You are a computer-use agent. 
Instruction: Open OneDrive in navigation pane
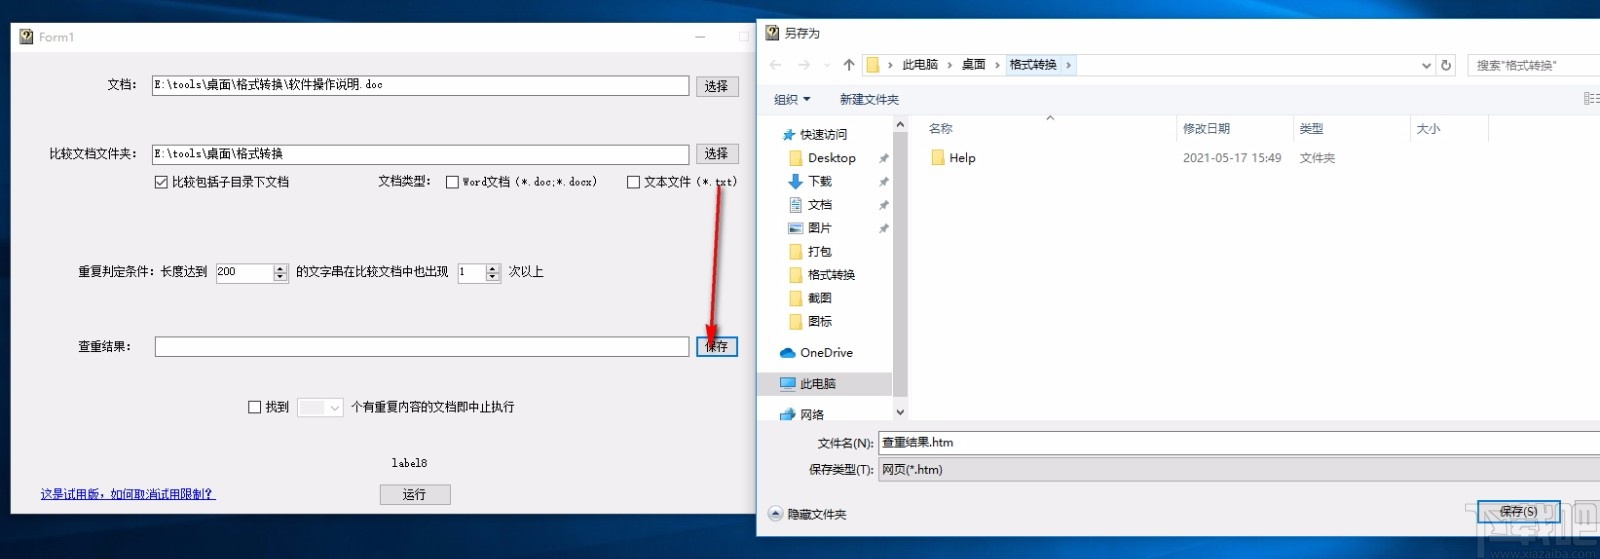point(816,353)
